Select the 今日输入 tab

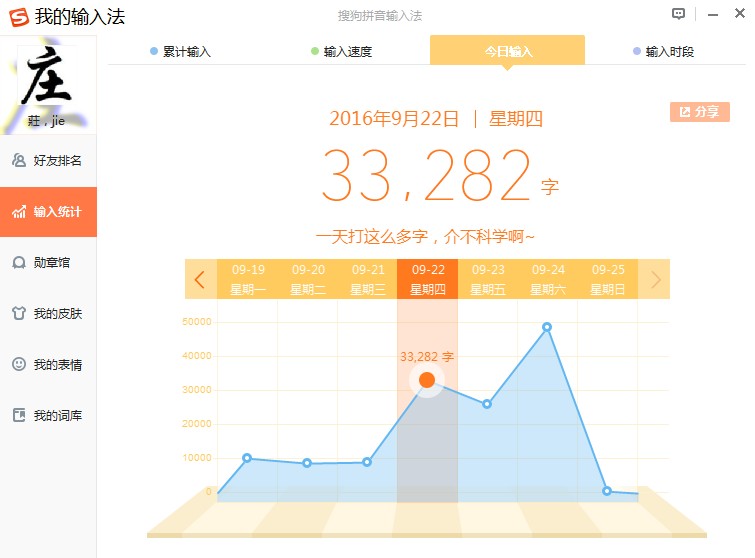[x=508, y=50]
